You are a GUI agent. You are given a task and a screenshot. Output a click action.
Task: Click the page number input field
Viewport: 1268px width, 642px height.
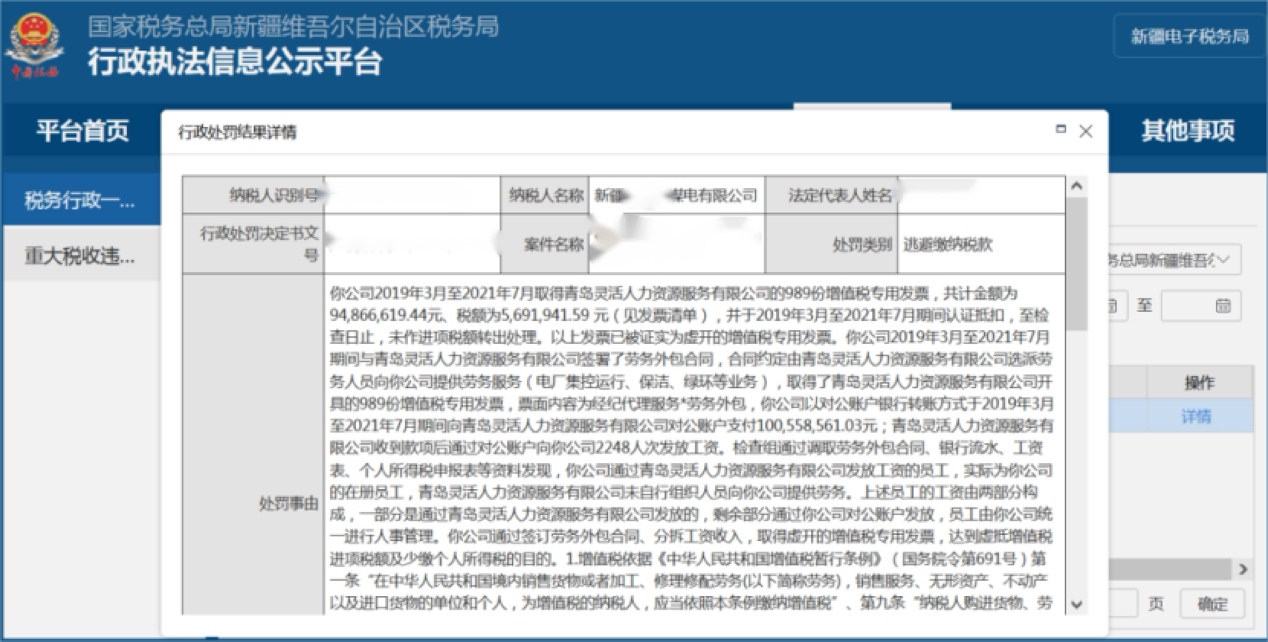tap(1123, 604)
